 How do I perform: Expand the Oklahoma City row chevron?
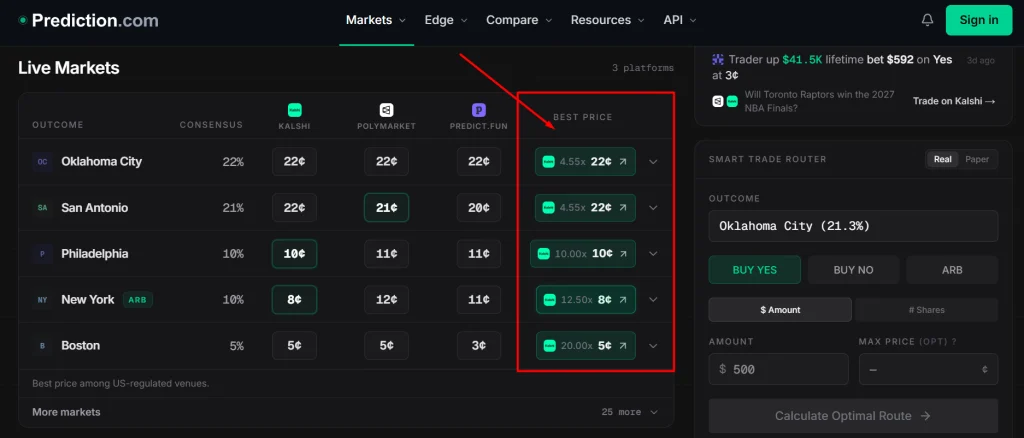[653, 162]
